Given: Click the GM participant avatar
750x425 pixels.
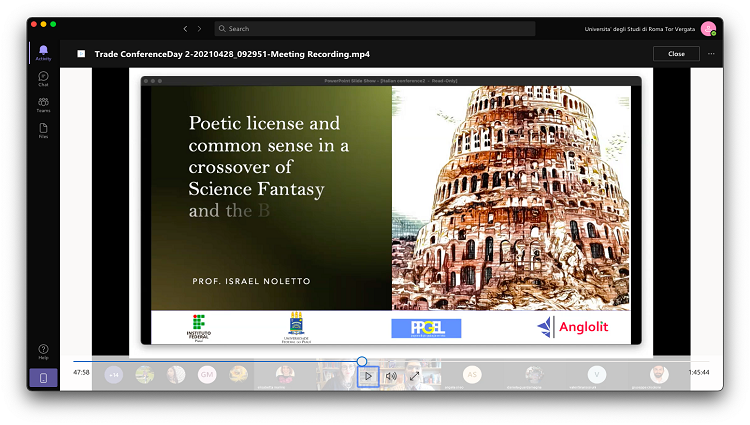Looking at the screenshot, I should click(x=207, y=375).
